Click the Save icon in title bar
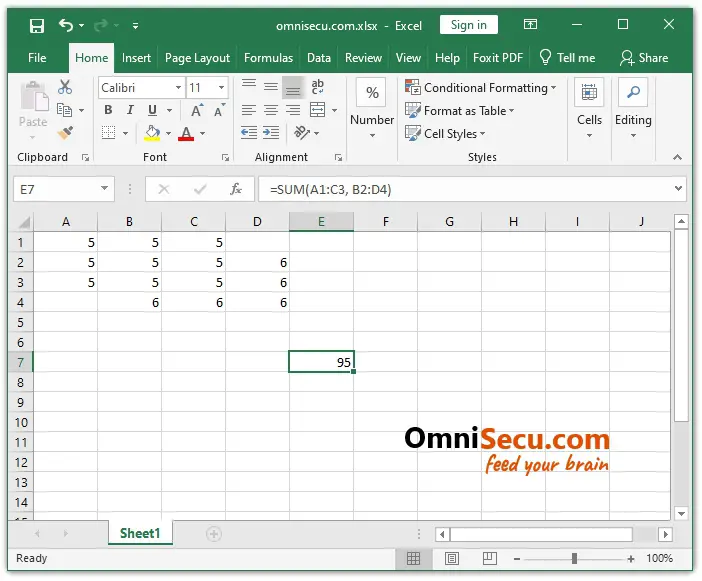Image resolution: width=702 pixels, height=581 pixels. click(x=37, y=26)
